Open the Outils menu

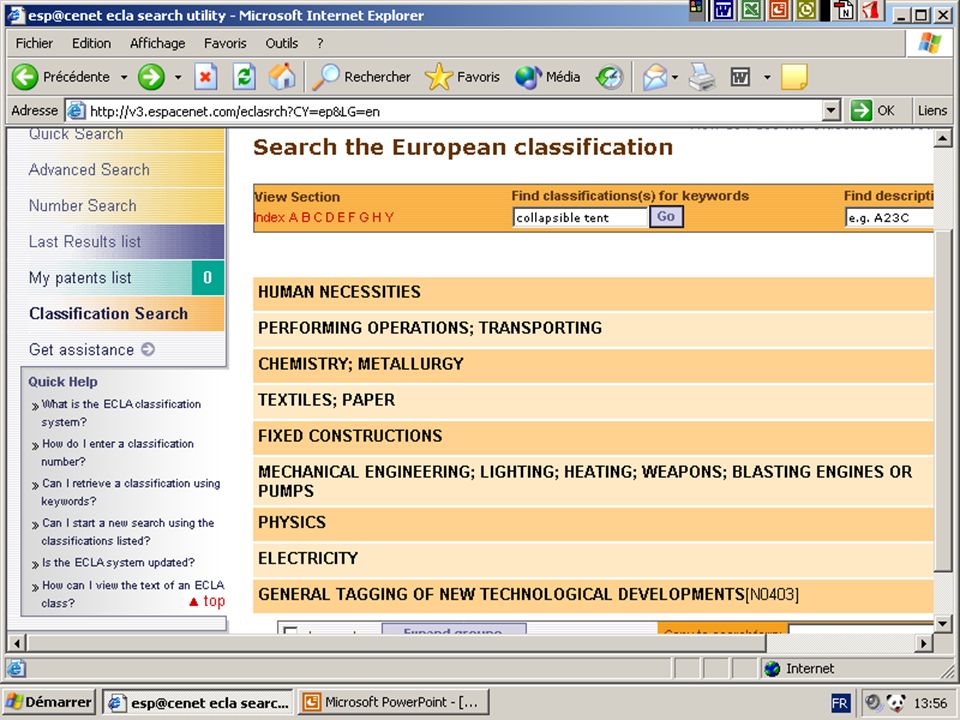(282, 43)
